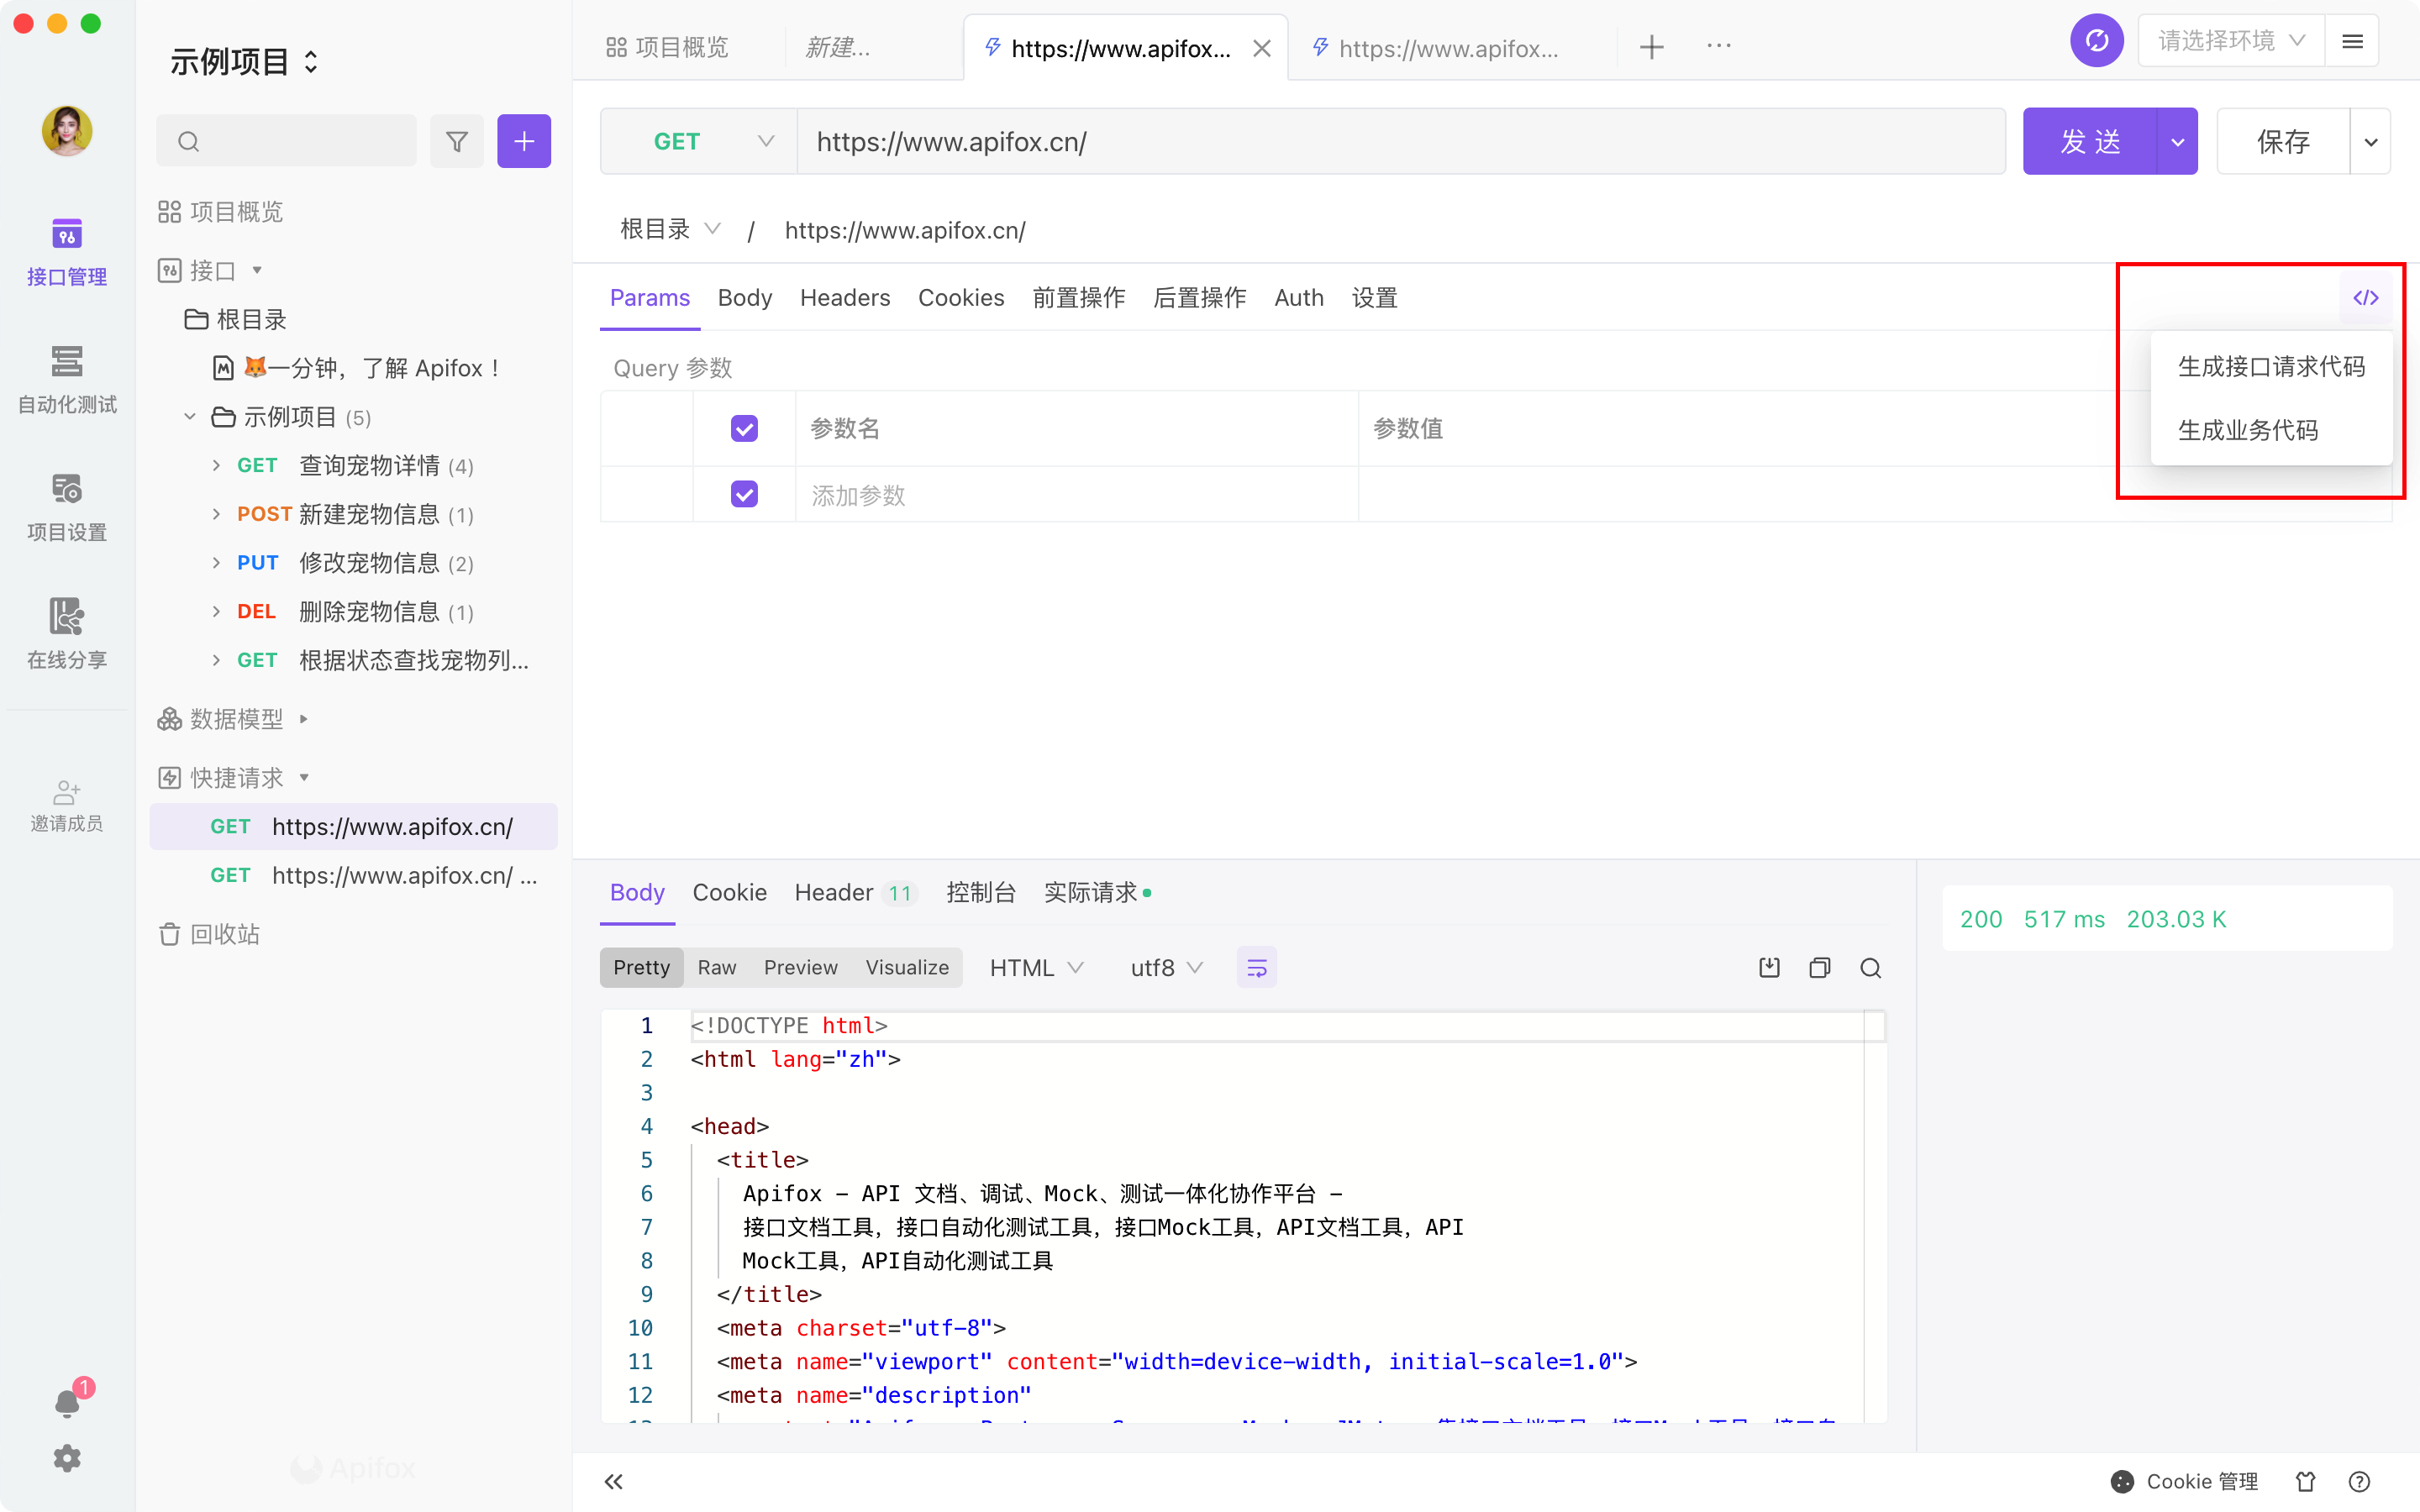Open 自动化测试 in the sidebar

coord(67,379)
